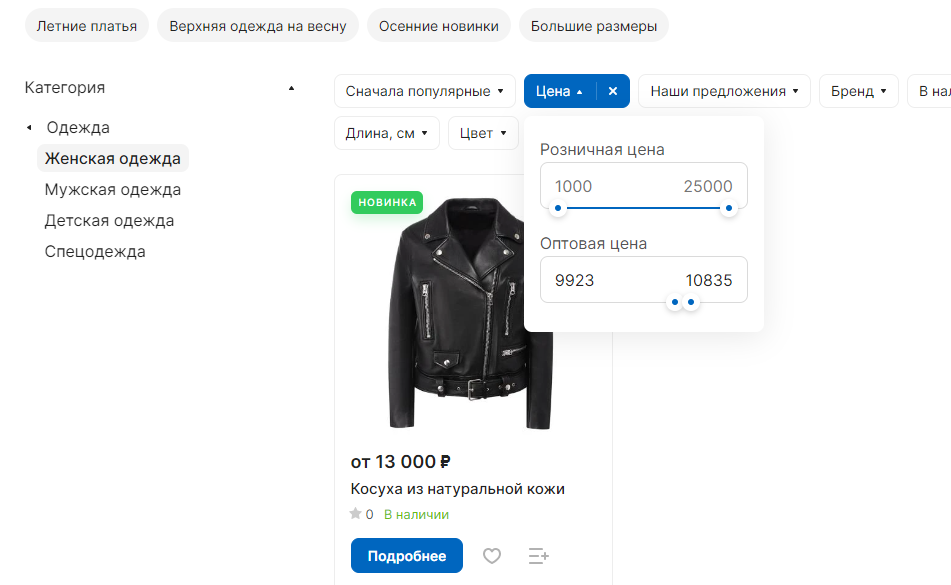Collapse the Одежда tree arrow

point(29,127)
